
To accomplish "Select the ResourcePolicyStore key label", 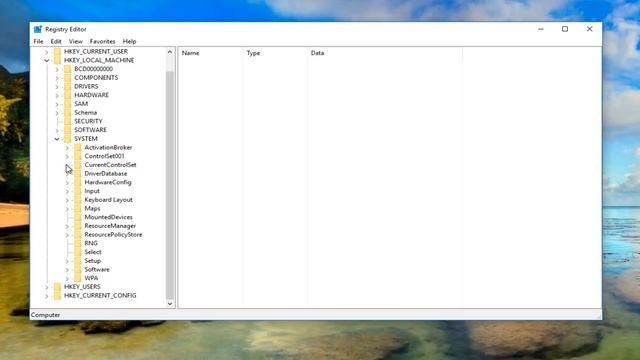I will [113, 235].
